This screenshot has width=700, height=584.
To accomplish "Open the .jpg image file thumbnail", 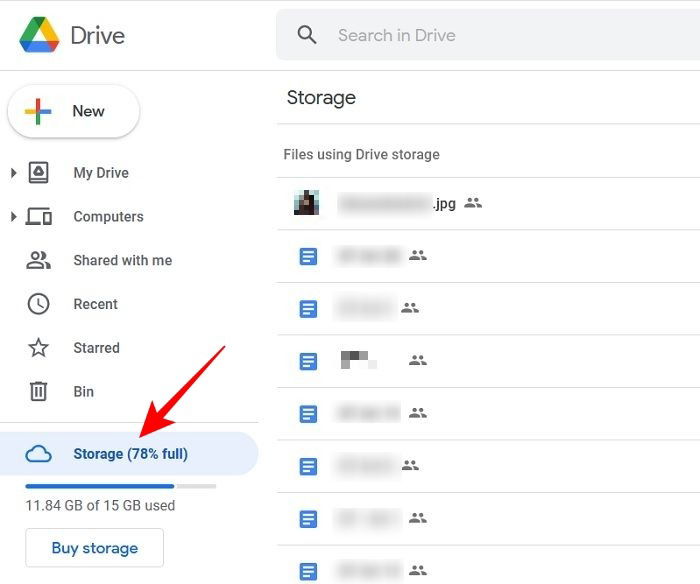I will click(x=306, y=203).
